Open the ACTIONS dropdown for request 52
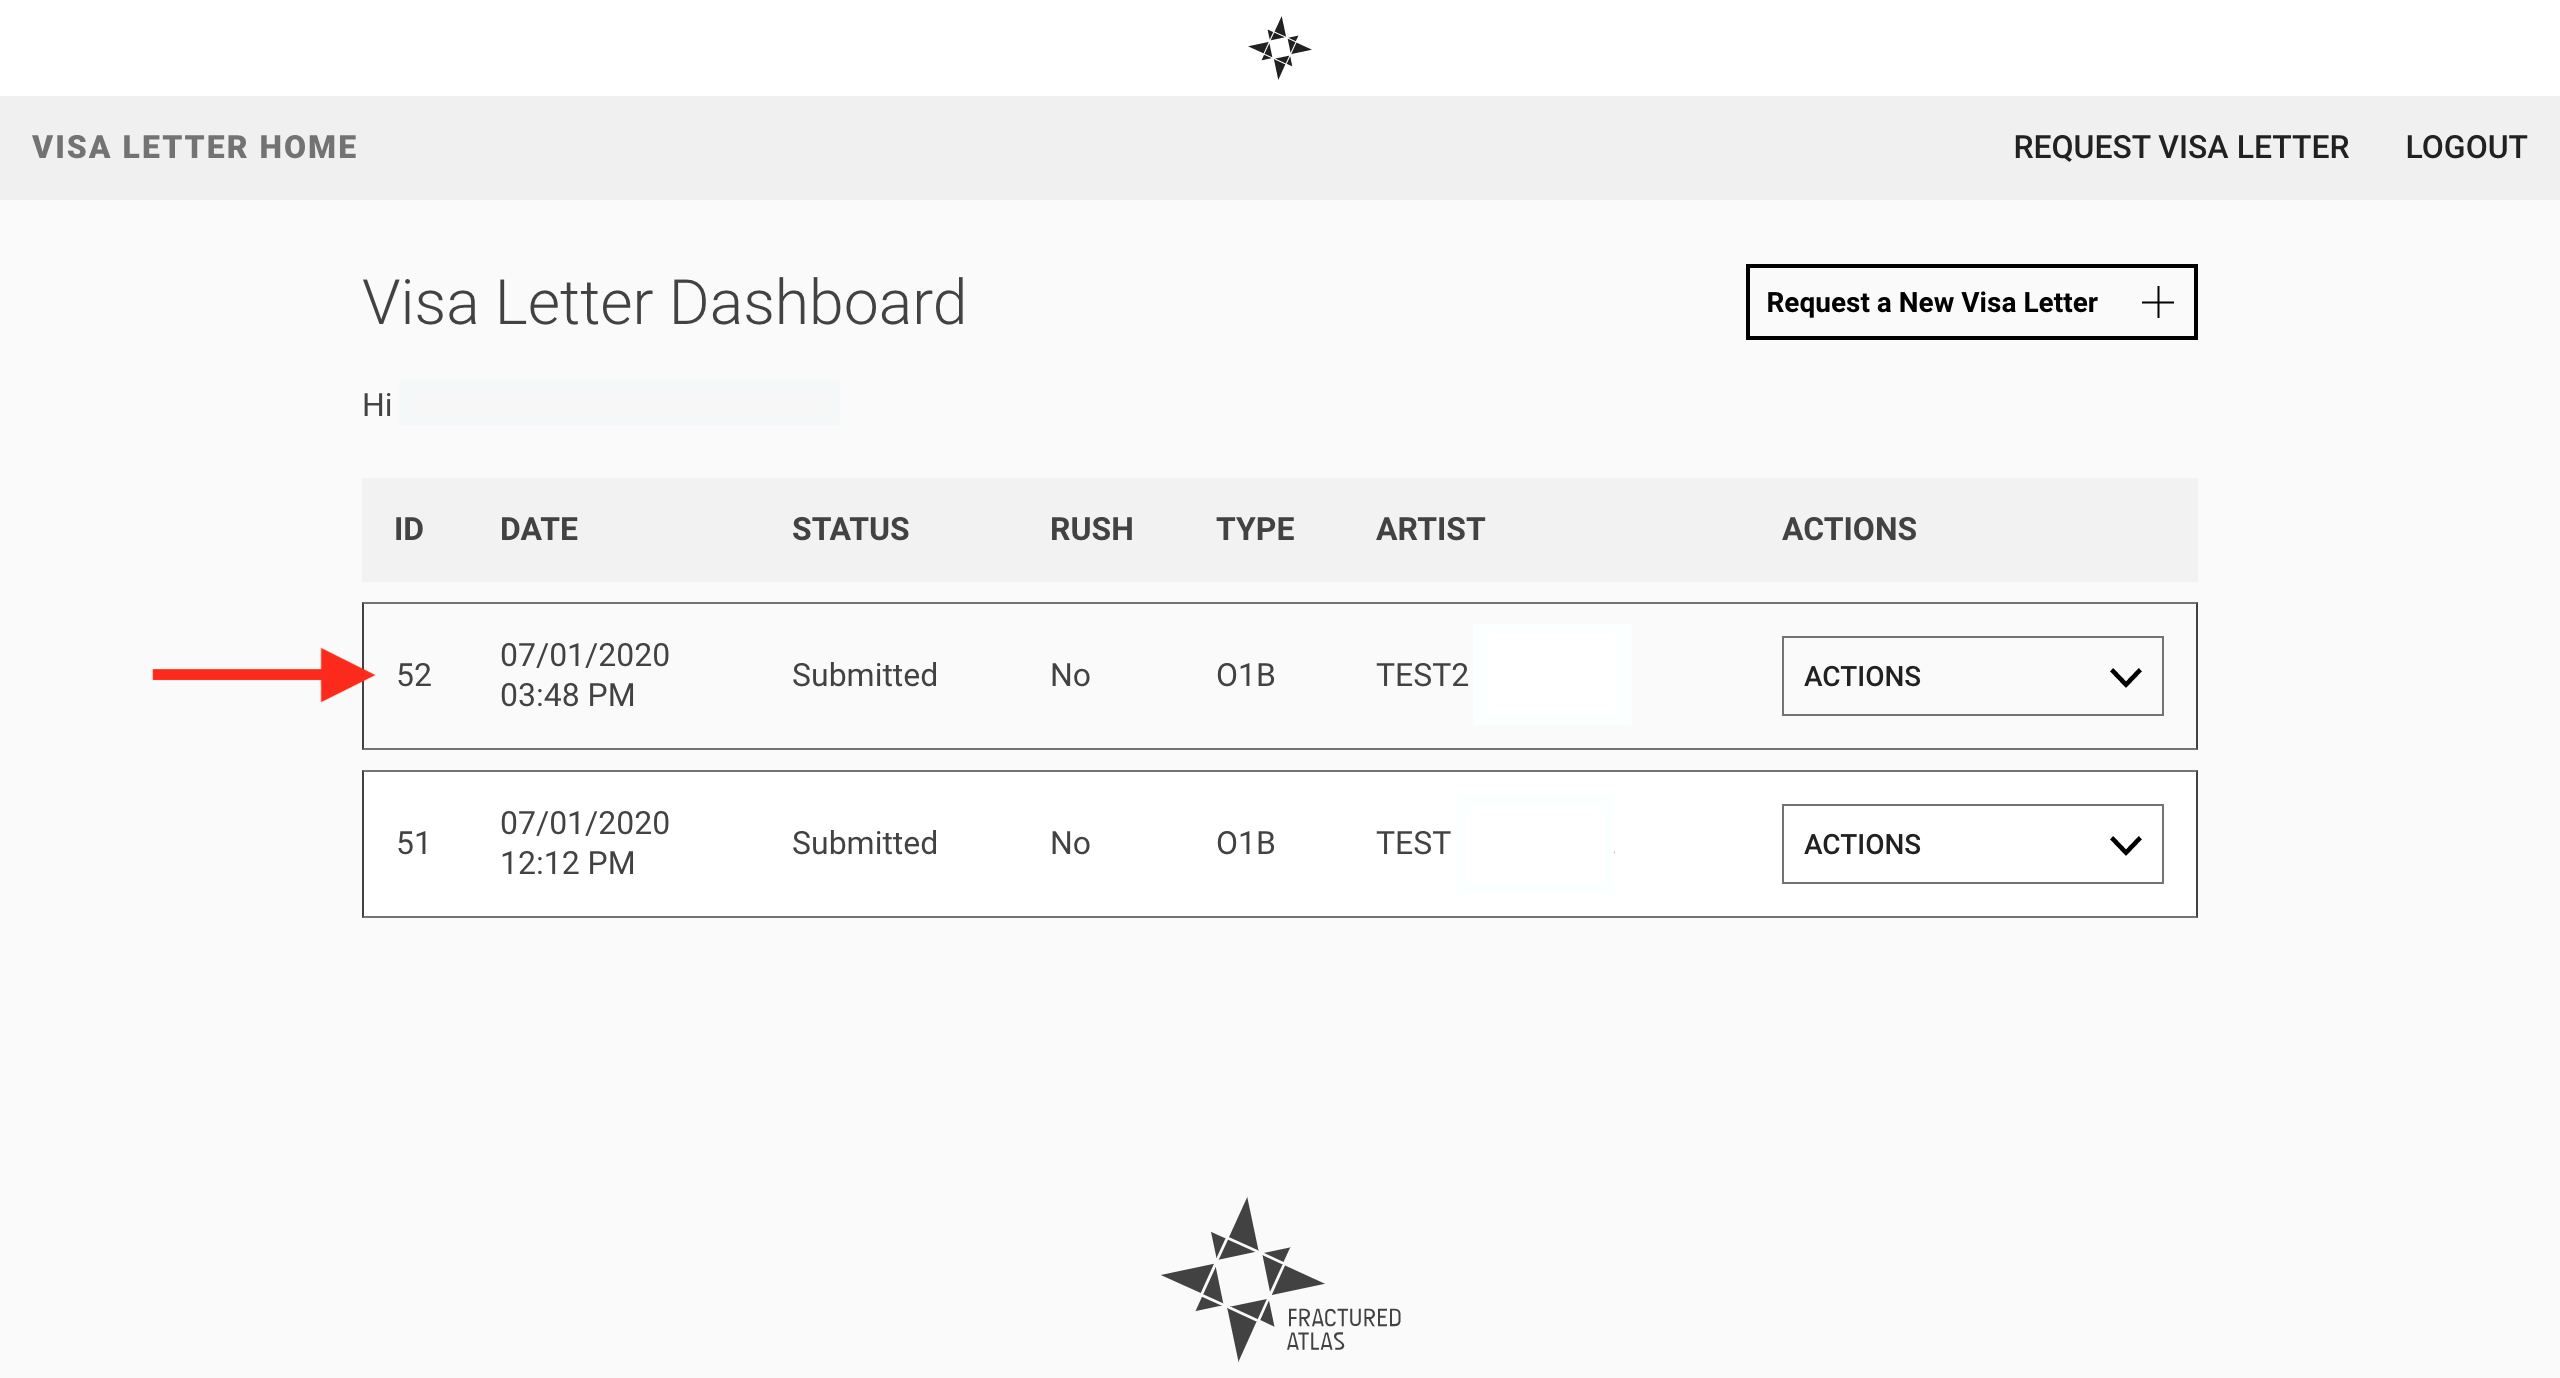The image size is (2560, 1378). pyautogui.click(x=1972, y=676)
